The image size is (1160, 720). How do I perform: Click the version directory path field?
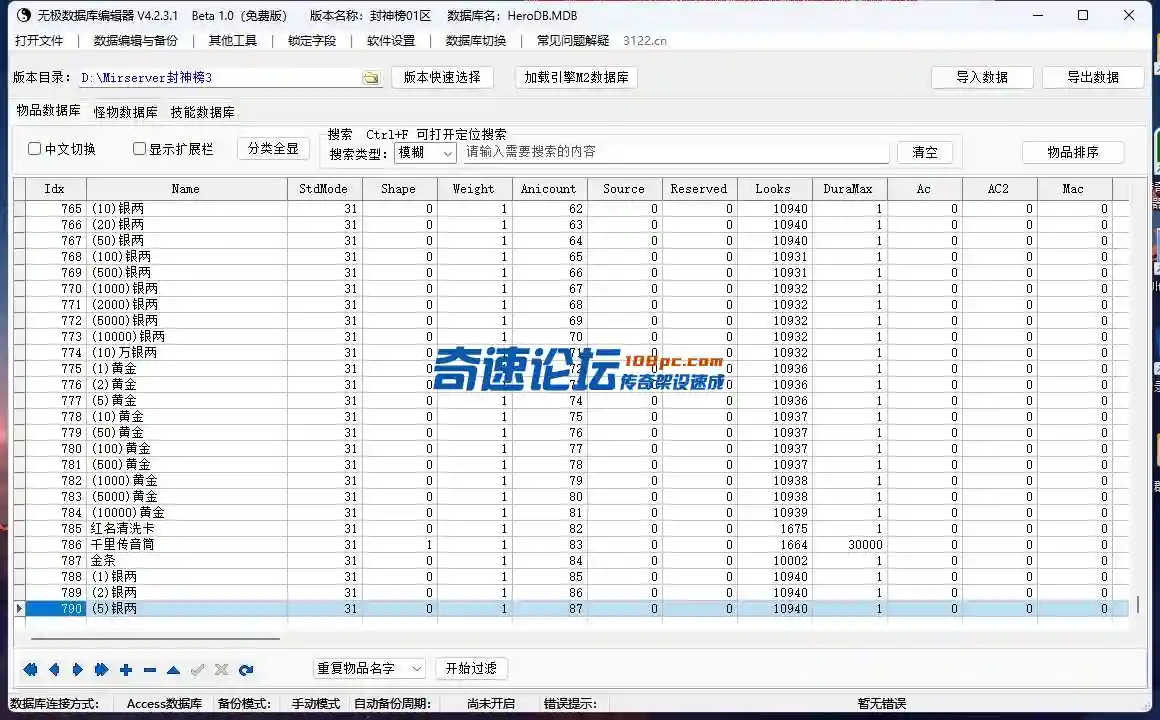point(220,78)
